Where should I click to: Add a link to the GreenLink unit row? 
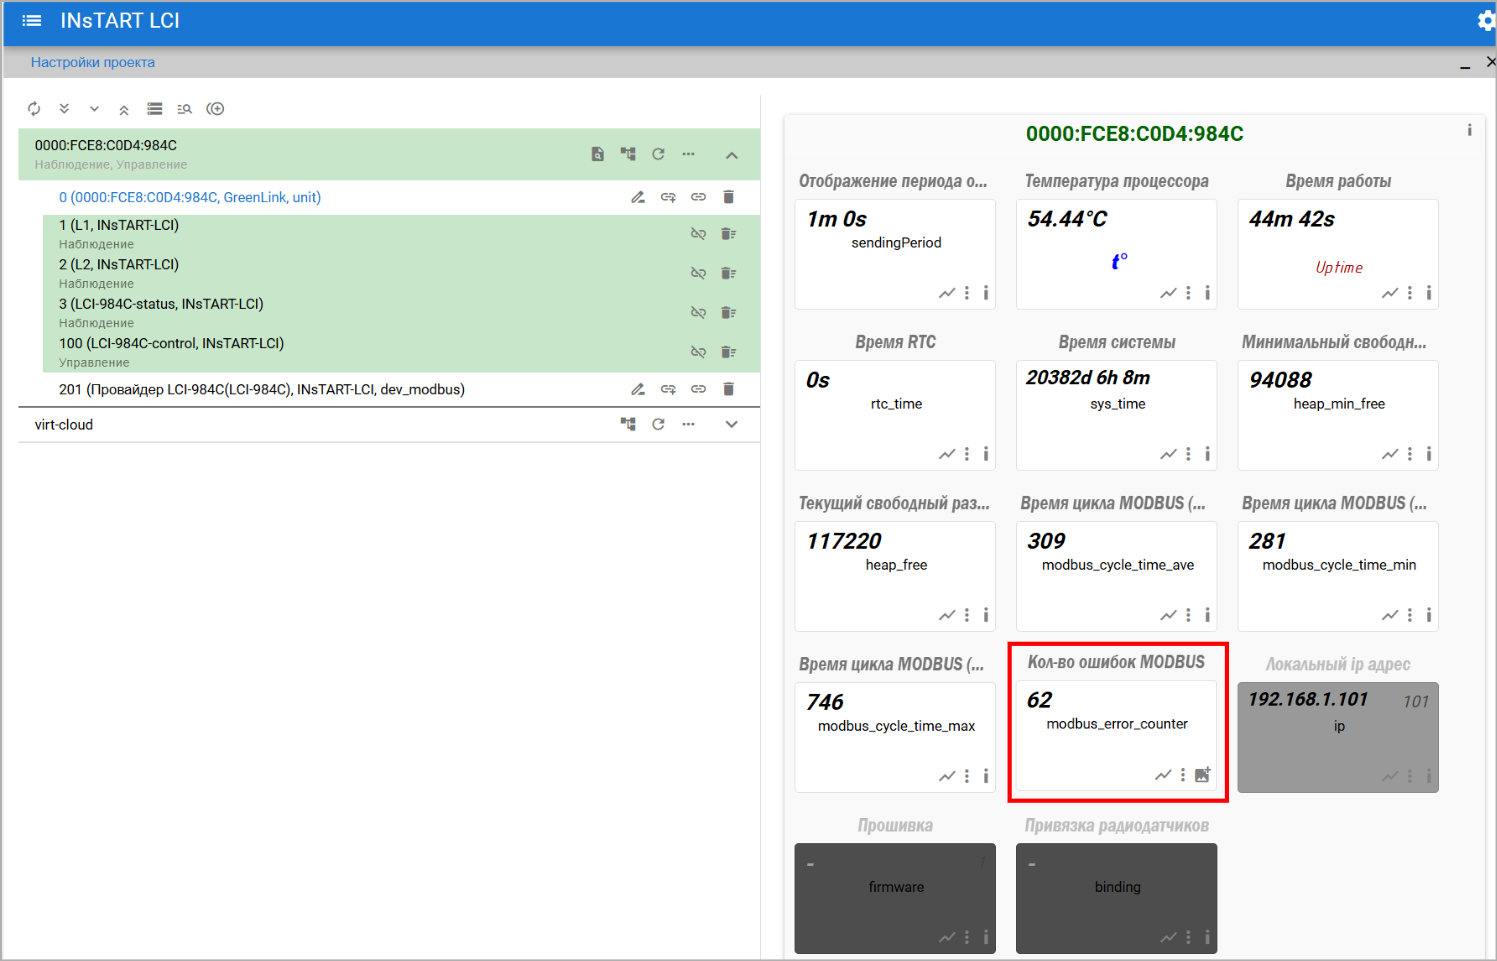[668, 197]
